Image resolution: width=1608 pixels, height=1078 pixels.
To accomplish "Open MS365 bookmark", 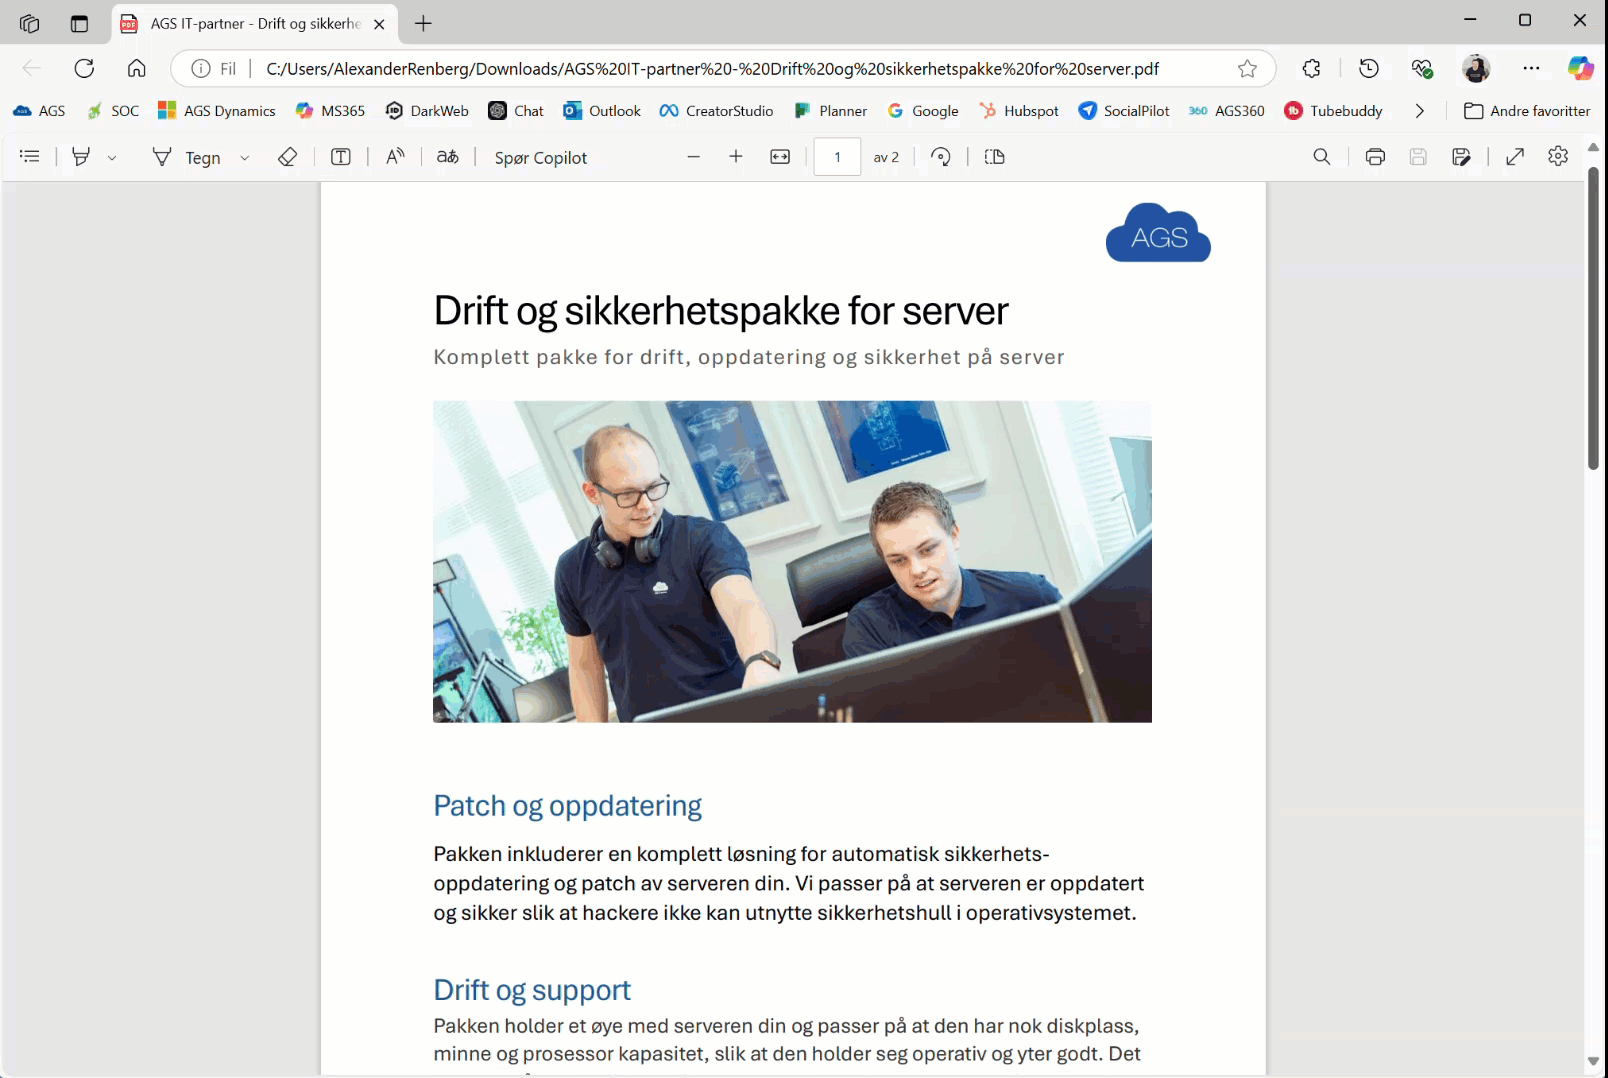I will (x=331, y=111).
